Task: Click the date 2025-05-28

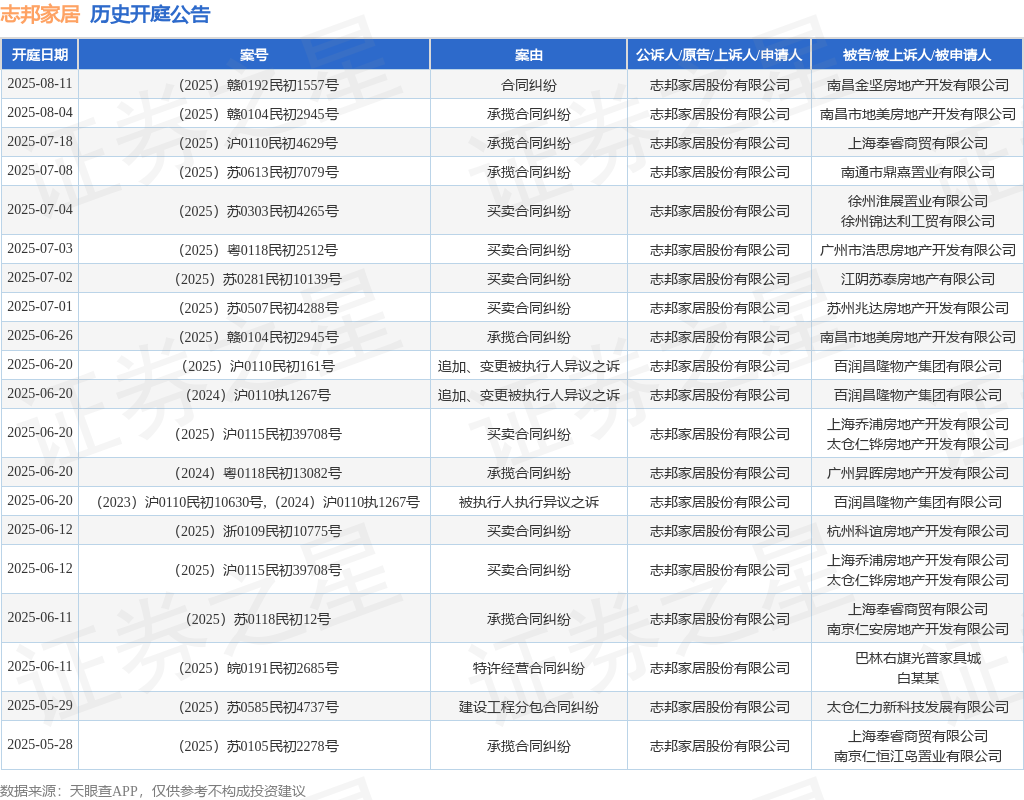Action: tap(40, 744)
